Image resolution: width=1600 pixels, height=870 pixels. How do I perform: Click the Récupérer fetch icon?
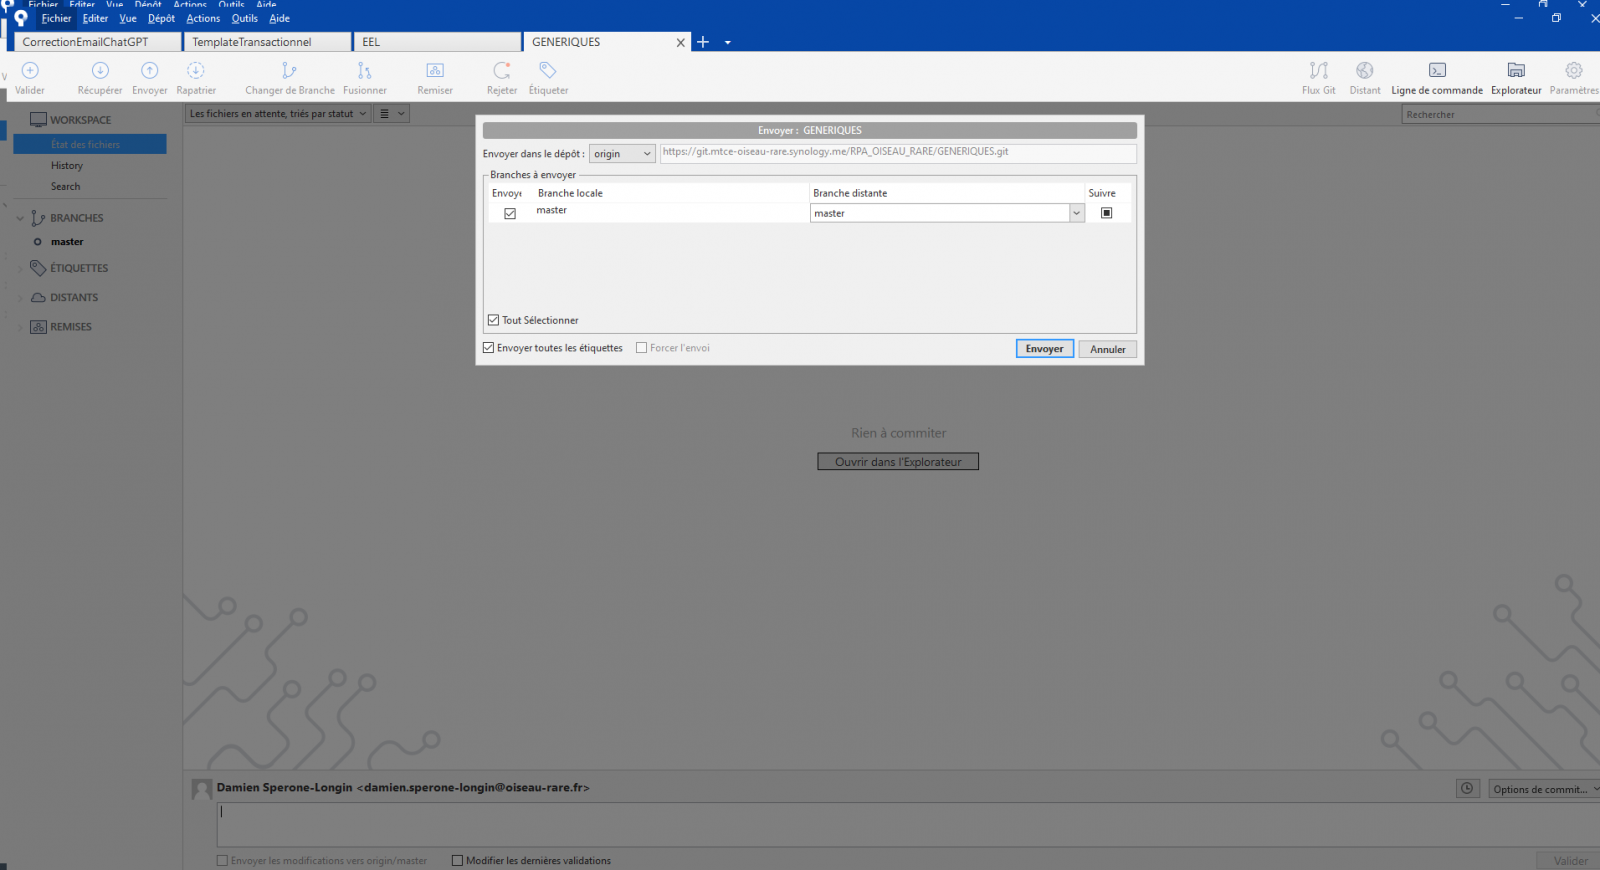click(100, 71)
